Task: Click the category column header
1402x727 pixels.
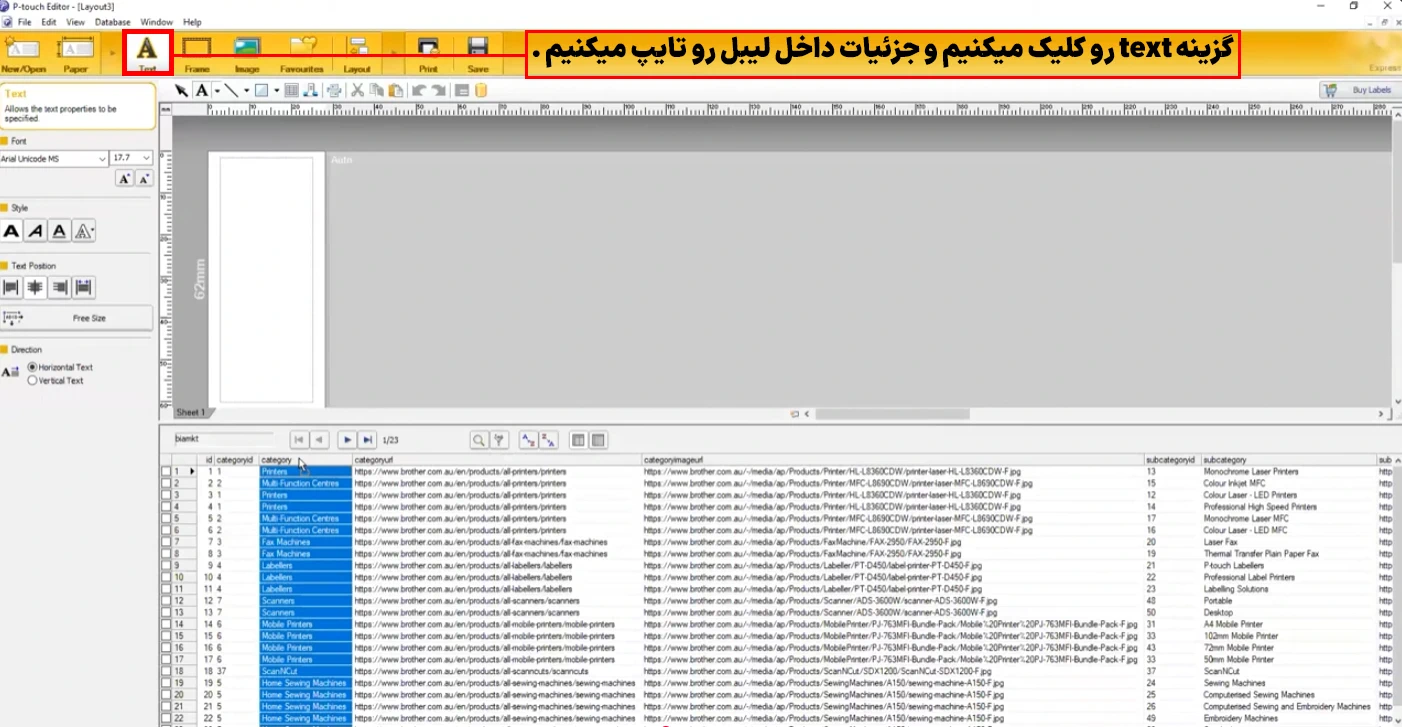Action: pyautogui.click(x=305, y=460)
